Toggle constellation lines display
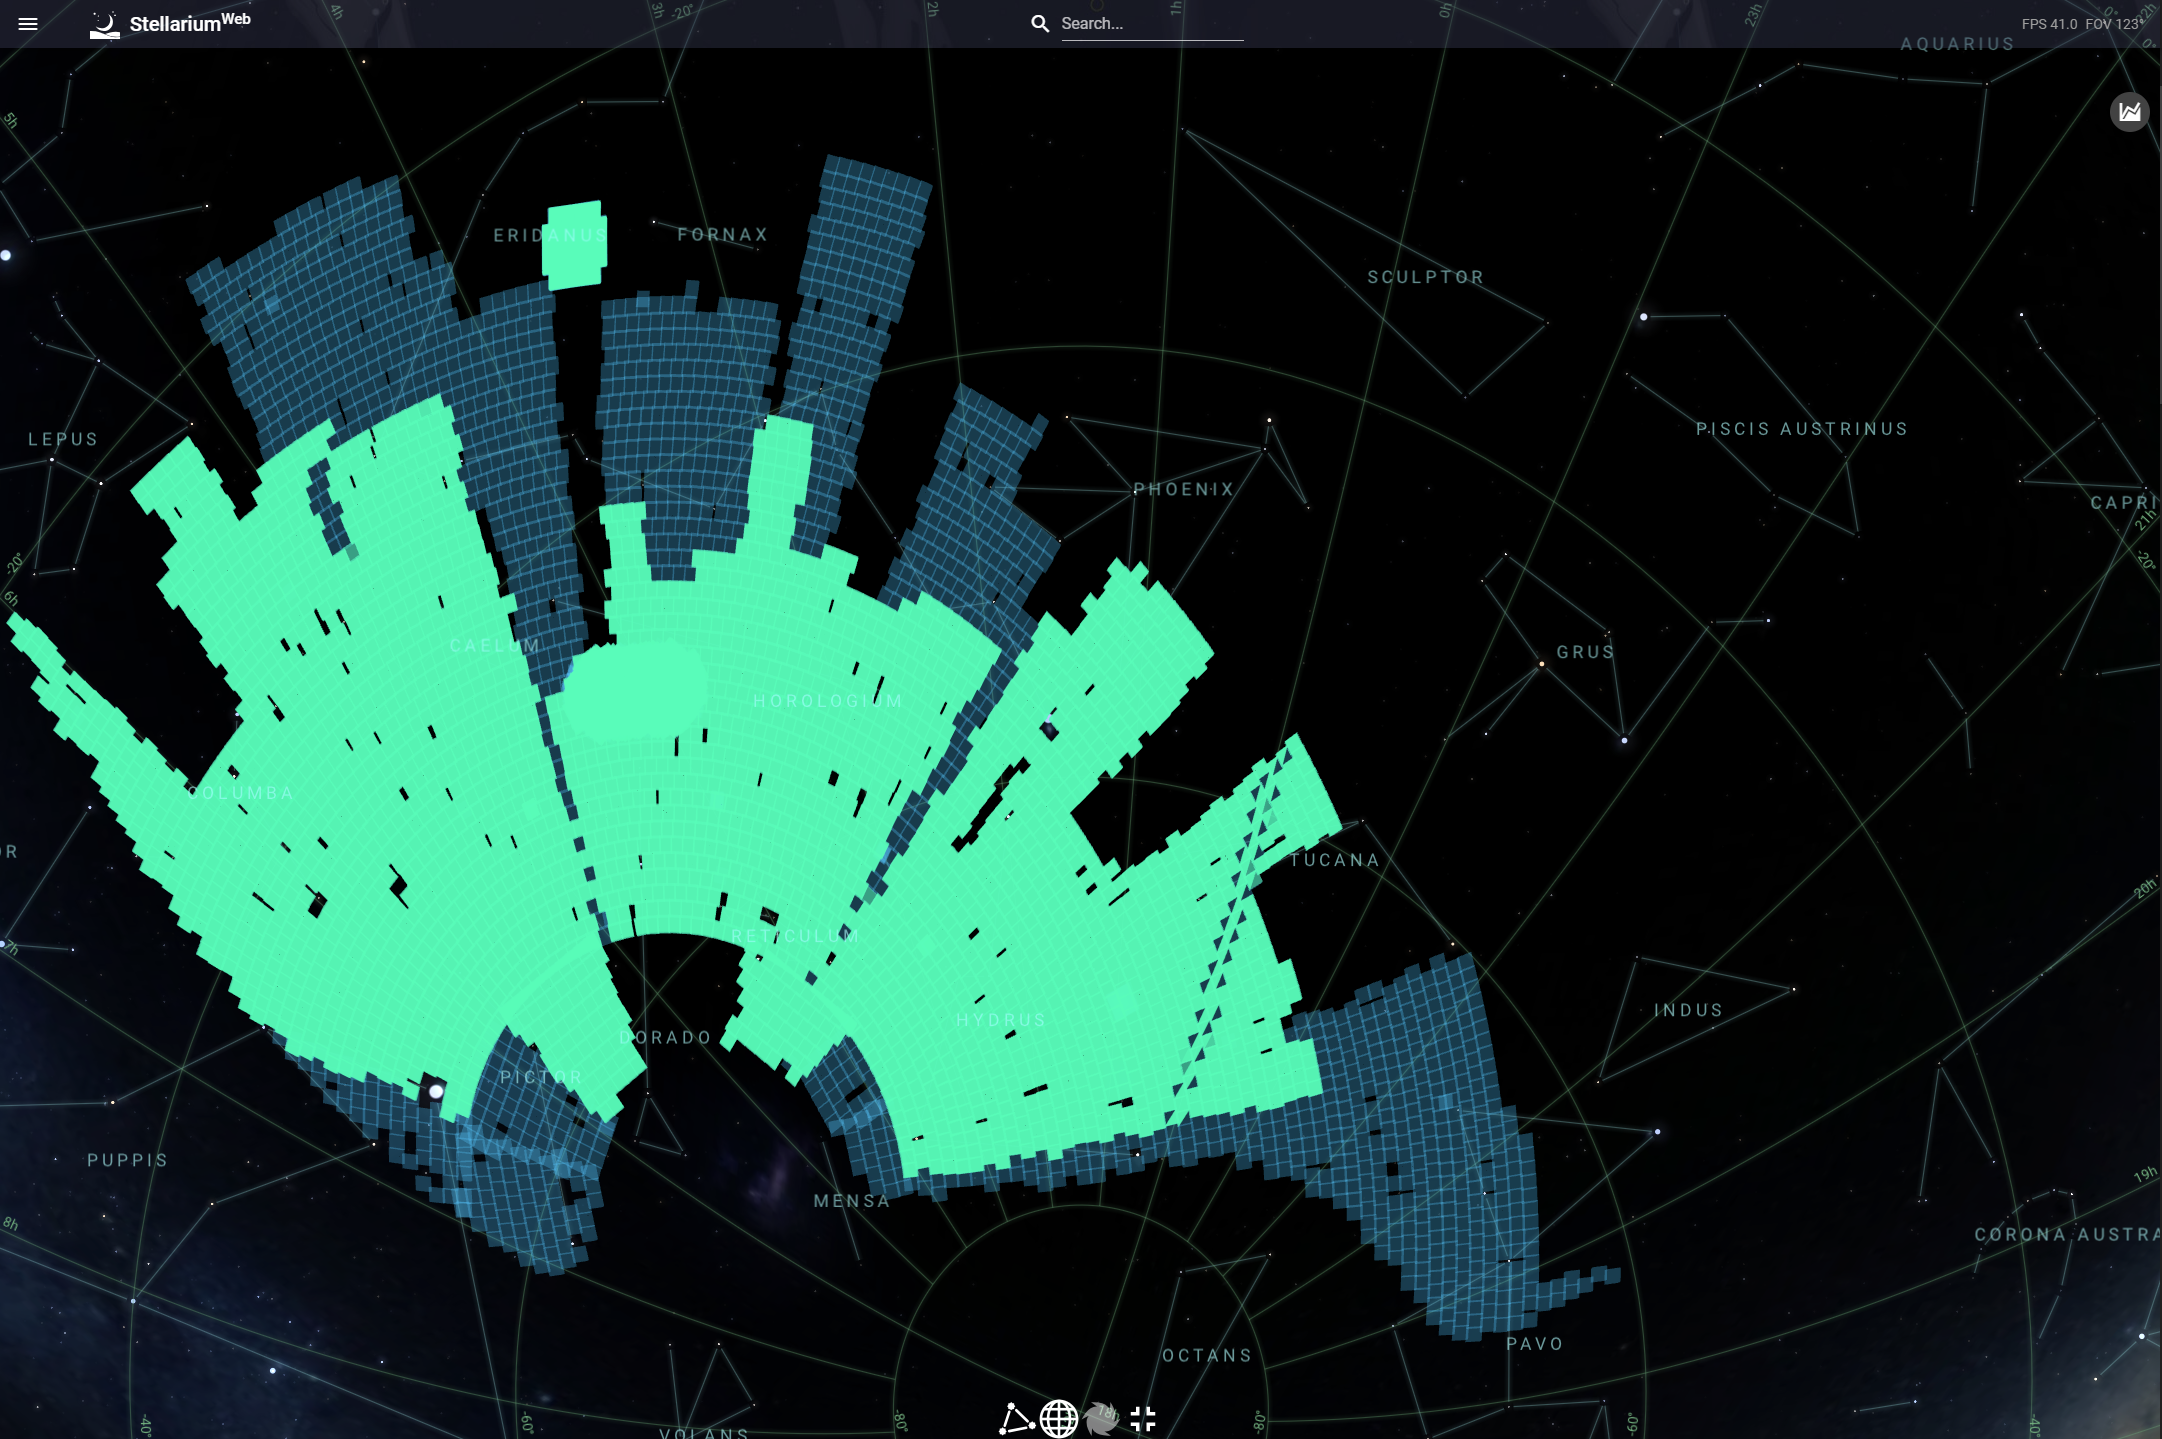The width and height of the screenshot is (2162, 1439). point(1016,1418)
